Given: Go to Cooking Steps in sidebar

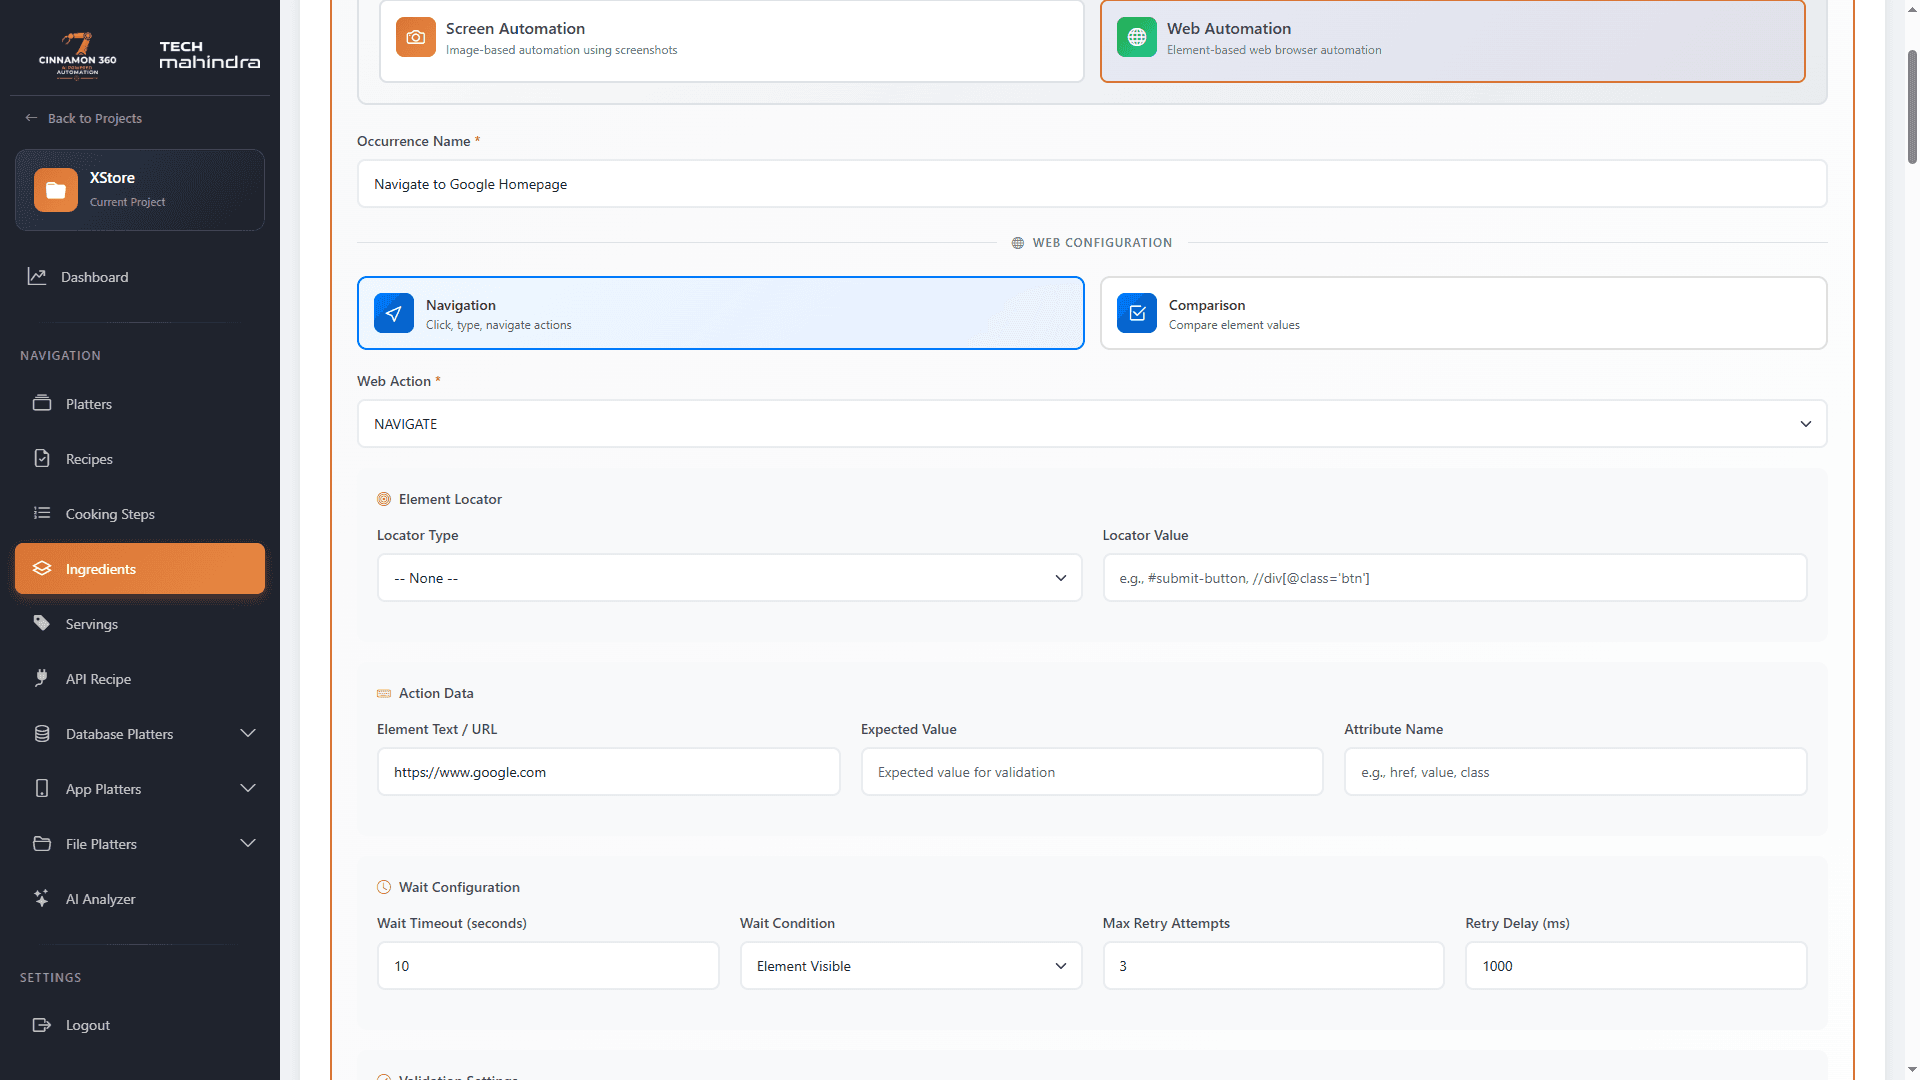Looking at the screenshot, I should click(140, 514).
